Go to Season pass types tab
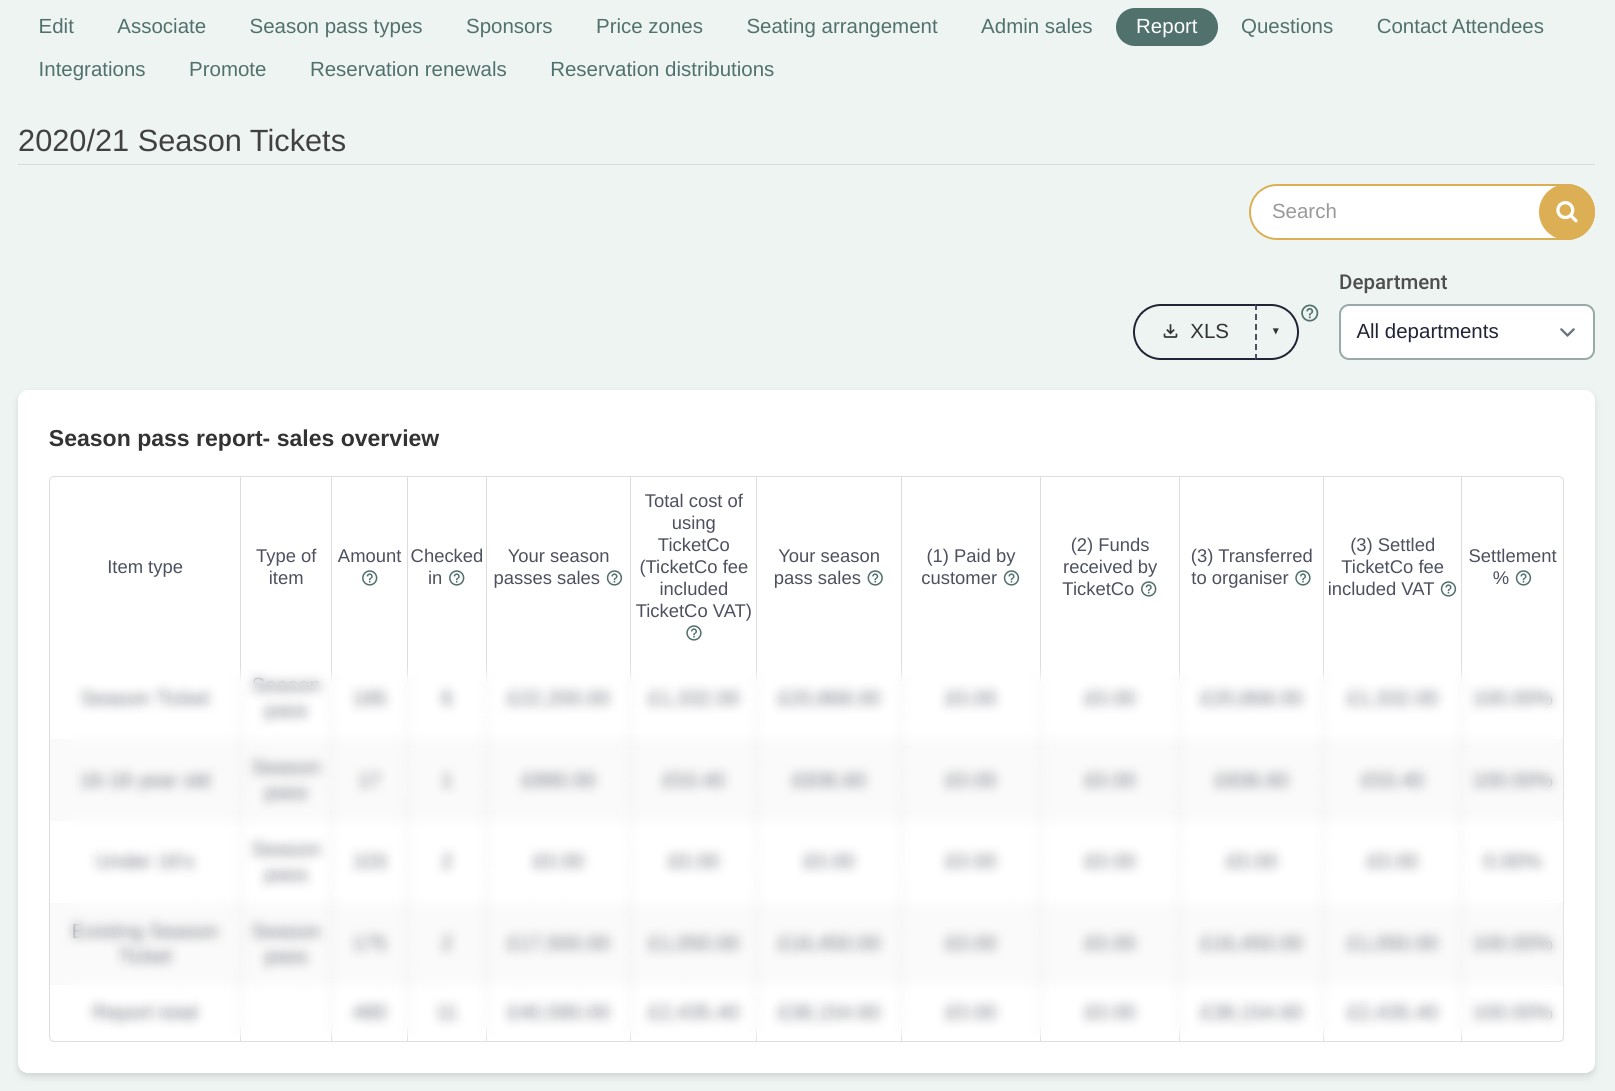The width and height of the screenshot is (1615, 1091). (x=336, y=27)
